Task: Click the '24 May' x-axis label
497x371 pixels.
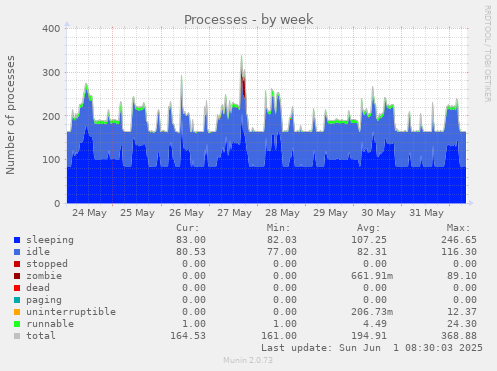Action: tap(89, 213)
